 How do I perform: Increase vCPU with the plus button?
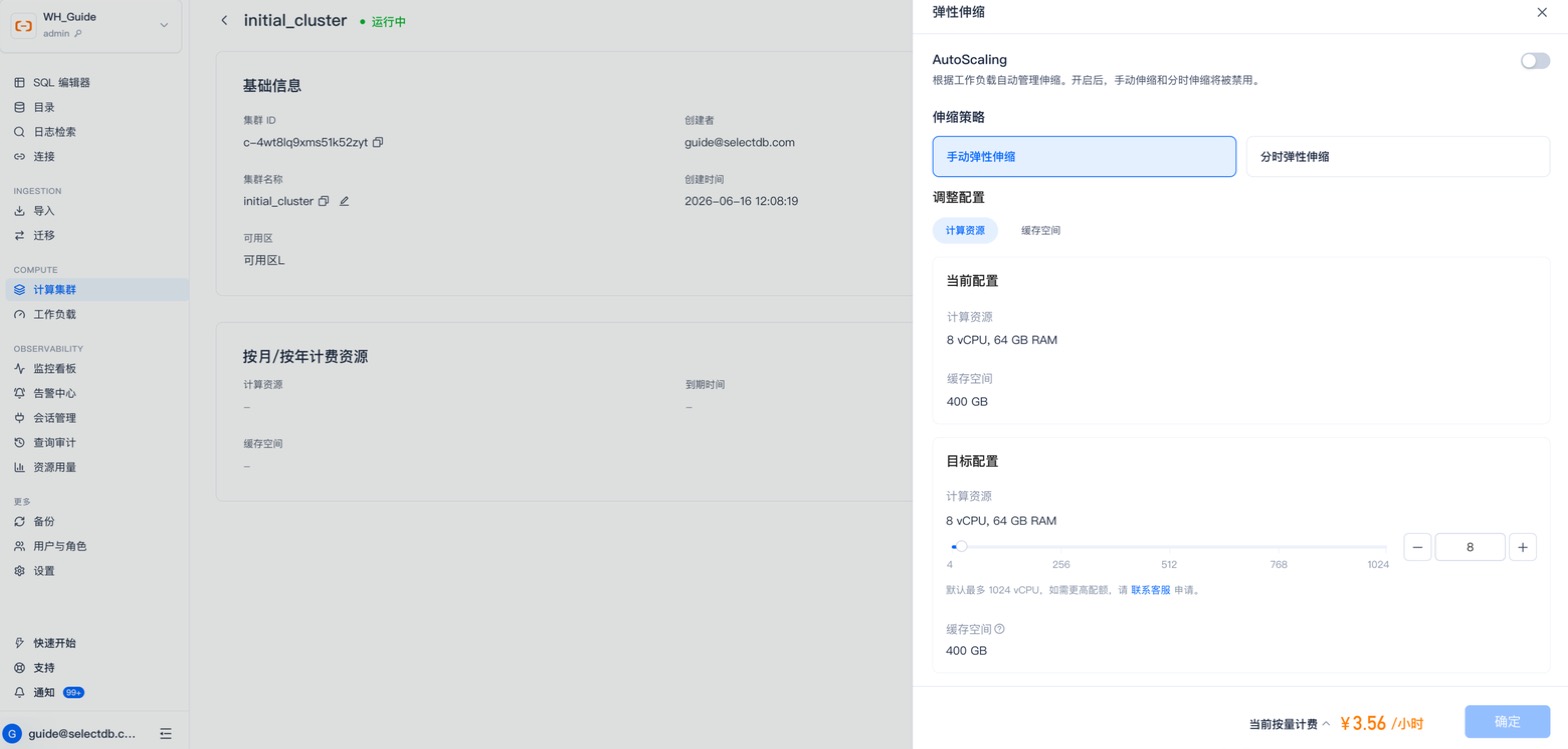[x=1522, y=547]
